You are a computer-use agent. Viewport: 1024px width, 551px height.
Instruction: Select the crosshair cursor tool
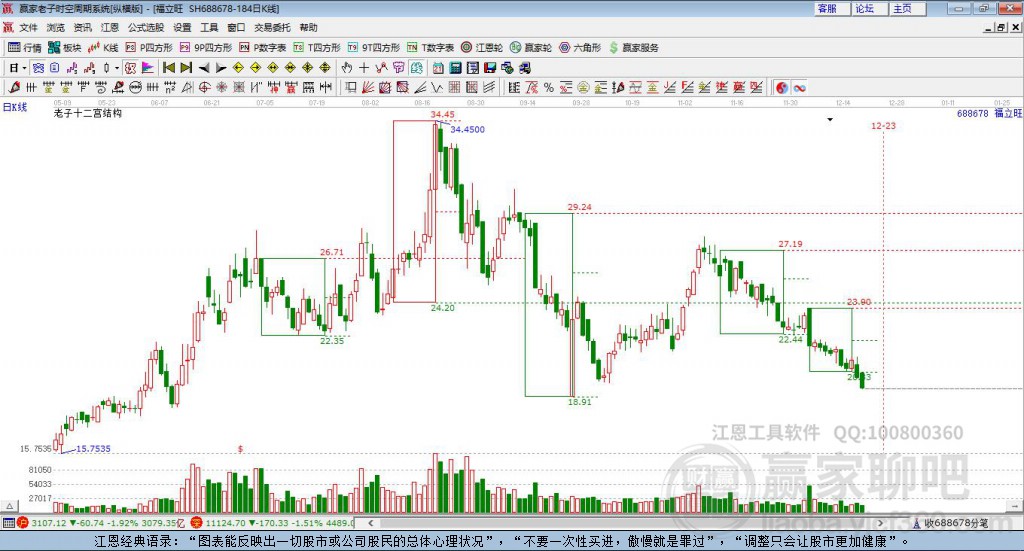pyautogui.click(x=364, y=68)
